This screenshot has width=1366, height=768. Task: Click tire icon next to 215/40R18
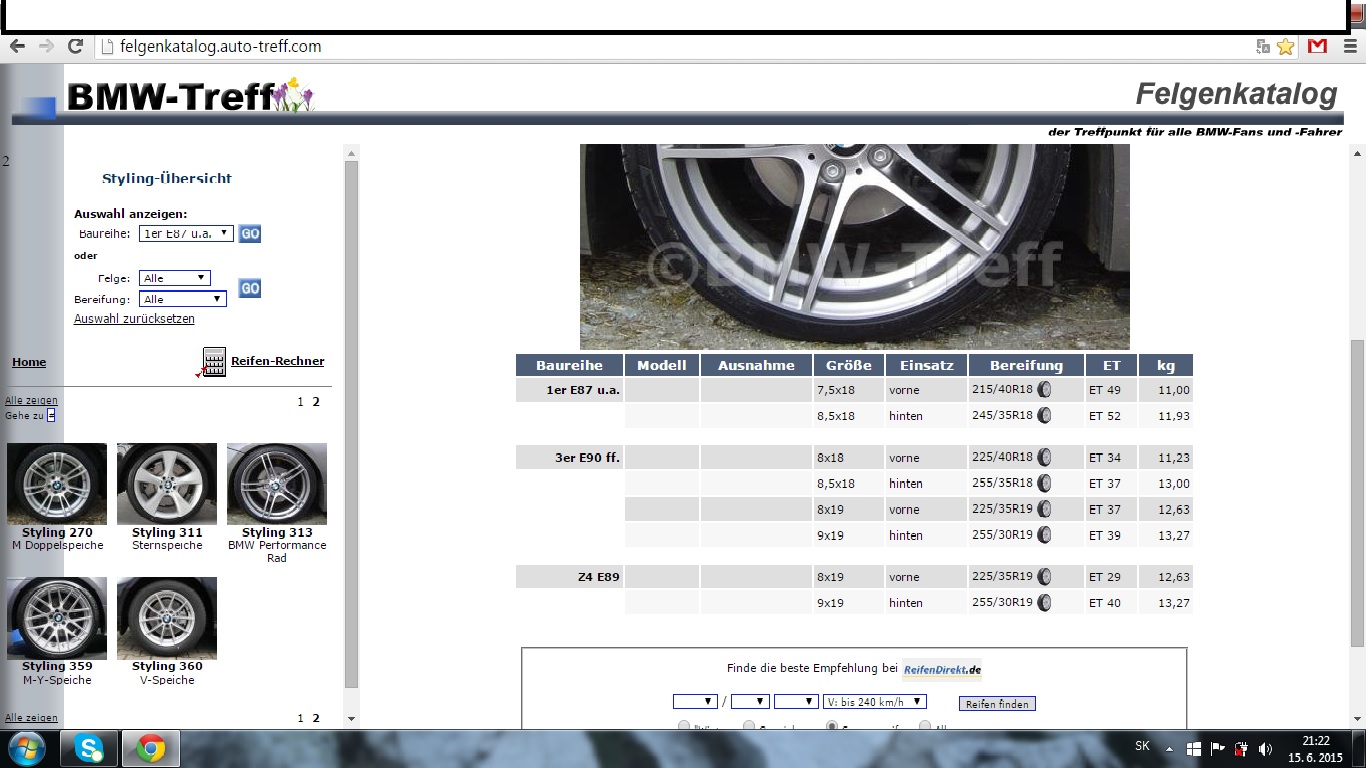[1044, 390]
